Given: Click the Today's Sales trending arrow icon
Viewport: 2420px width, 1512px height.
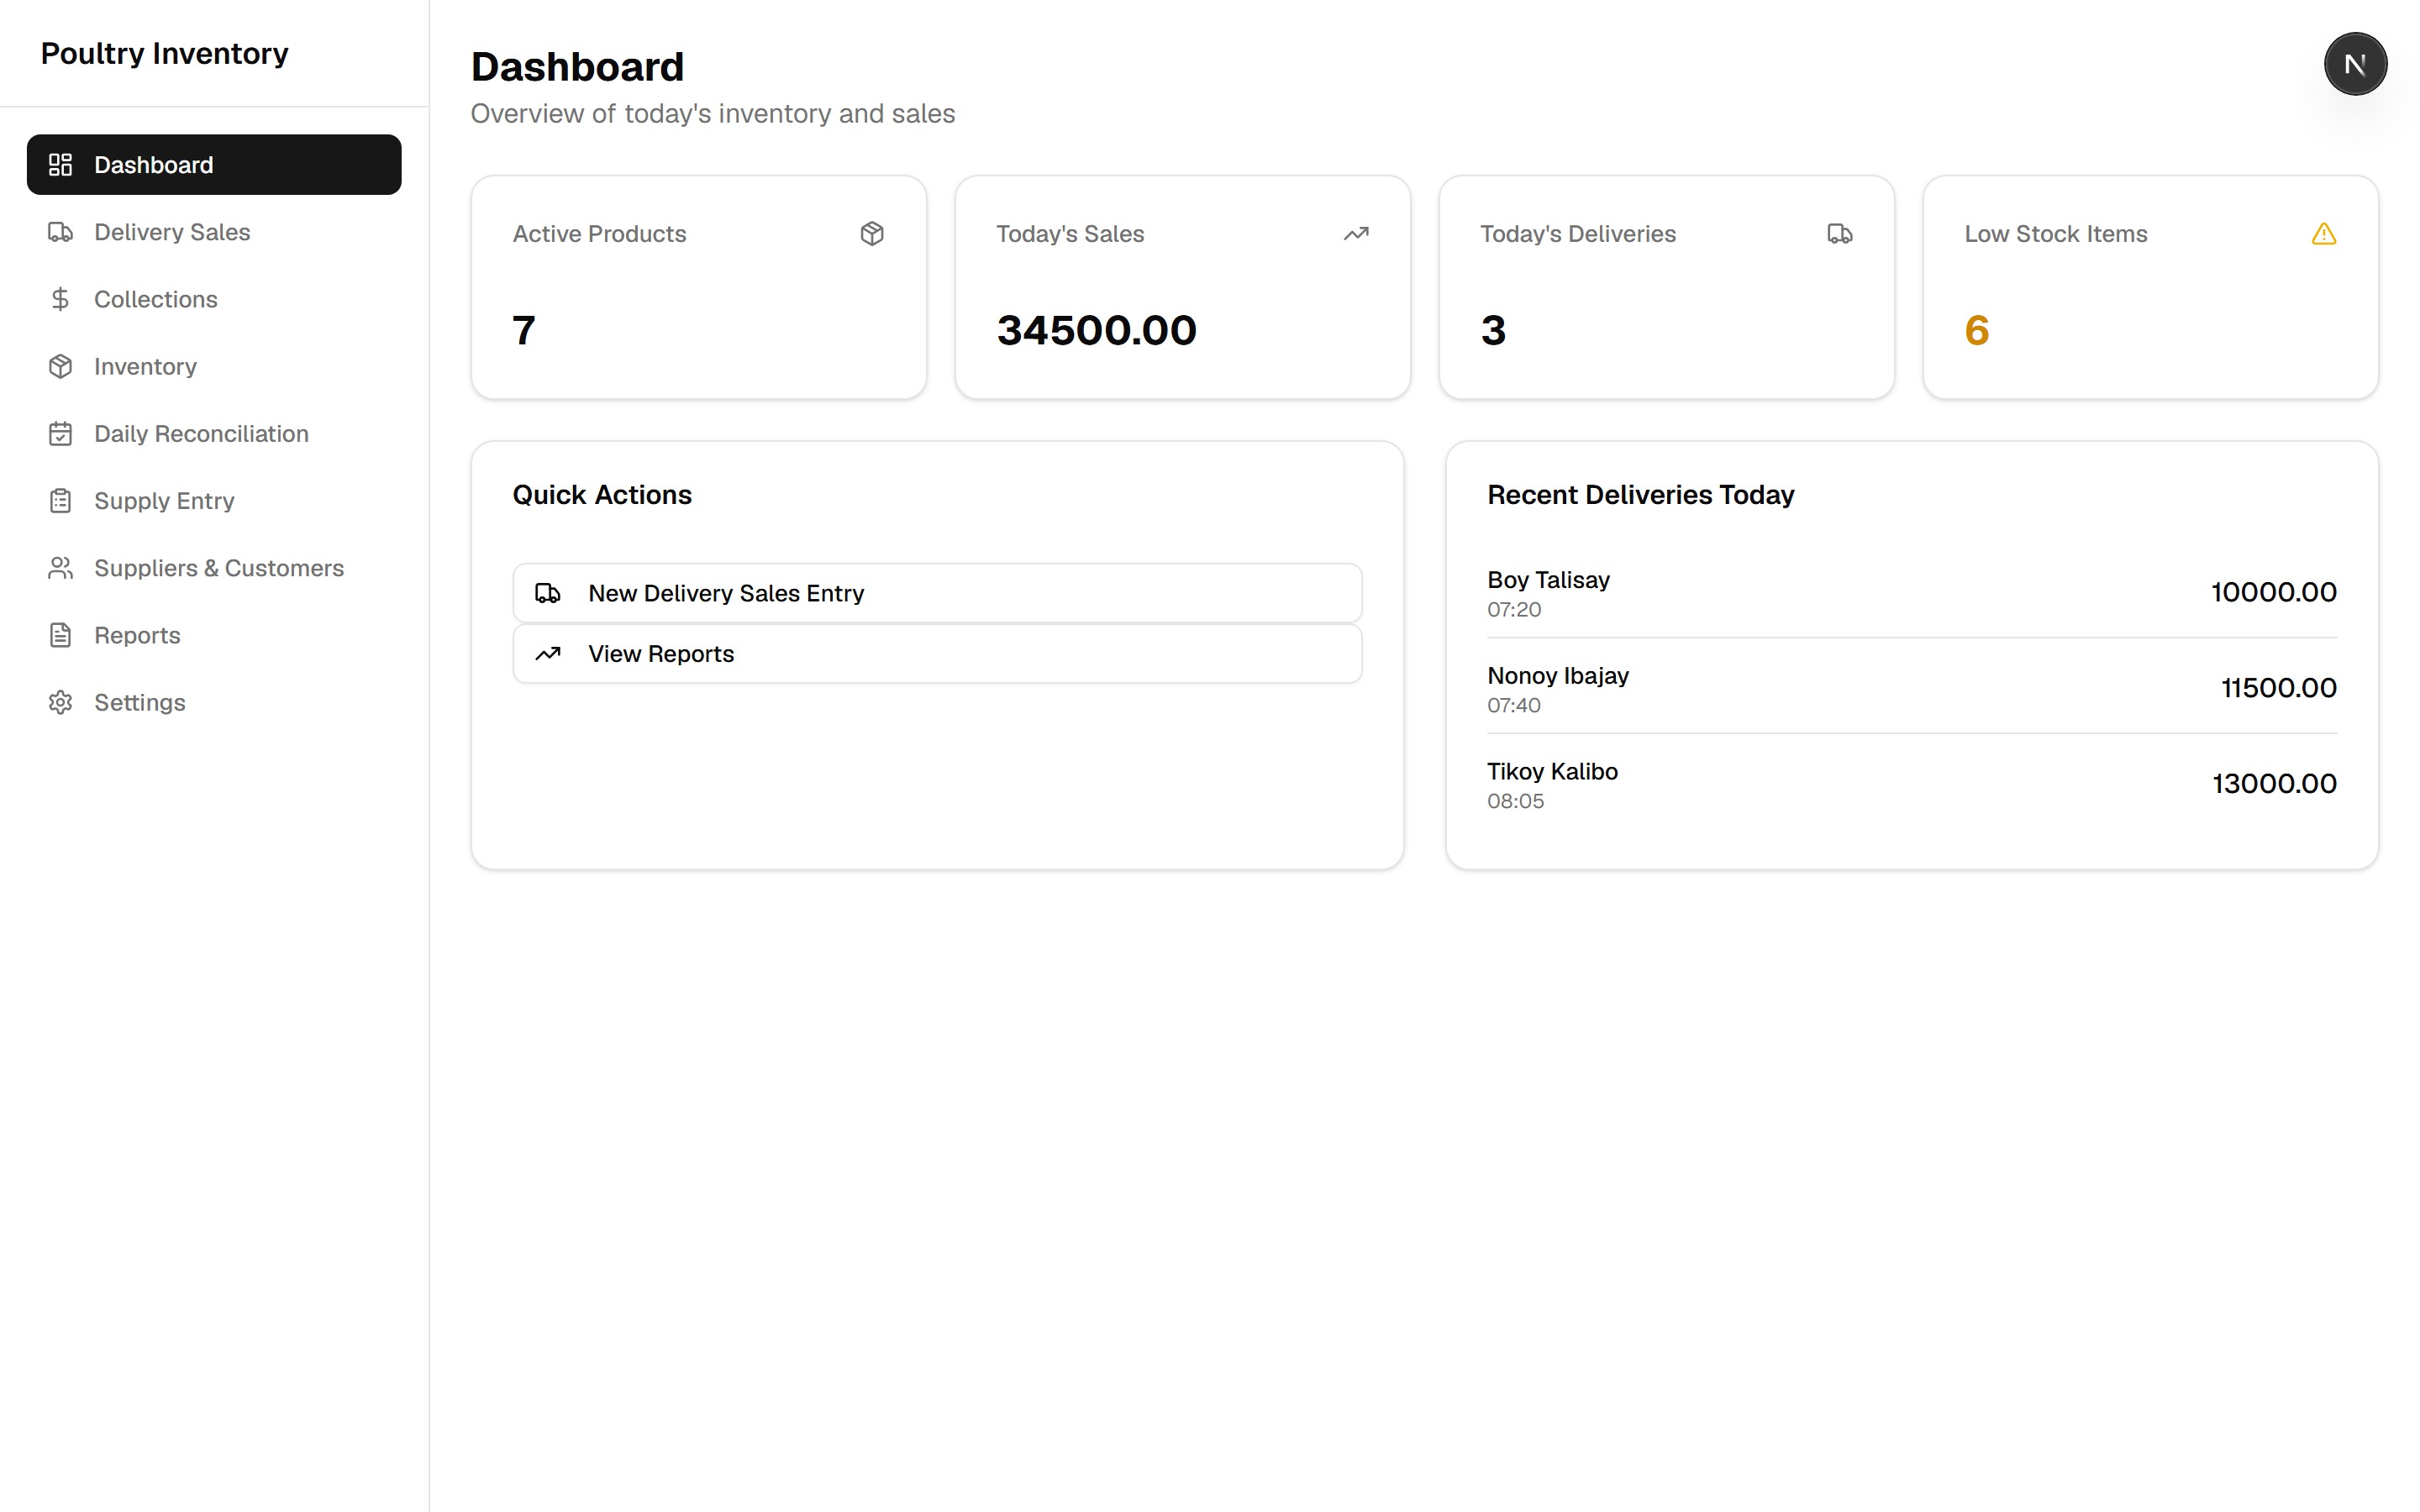Looking at the screenshot, I should coord(1355,233).
